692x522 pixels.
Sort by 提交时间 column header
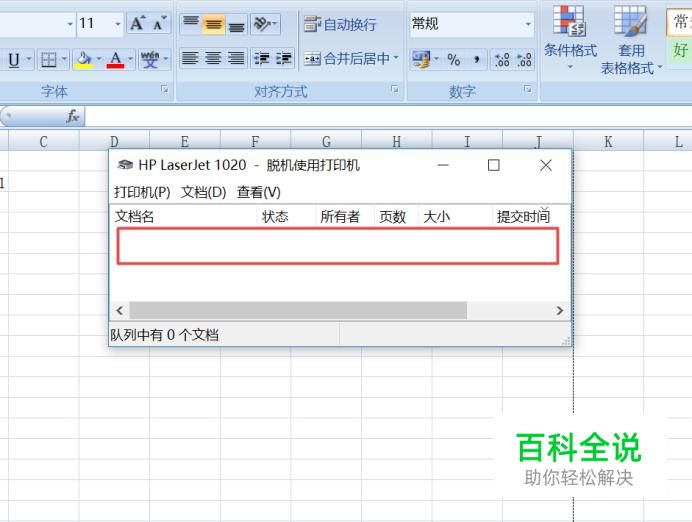click(531, 217)
